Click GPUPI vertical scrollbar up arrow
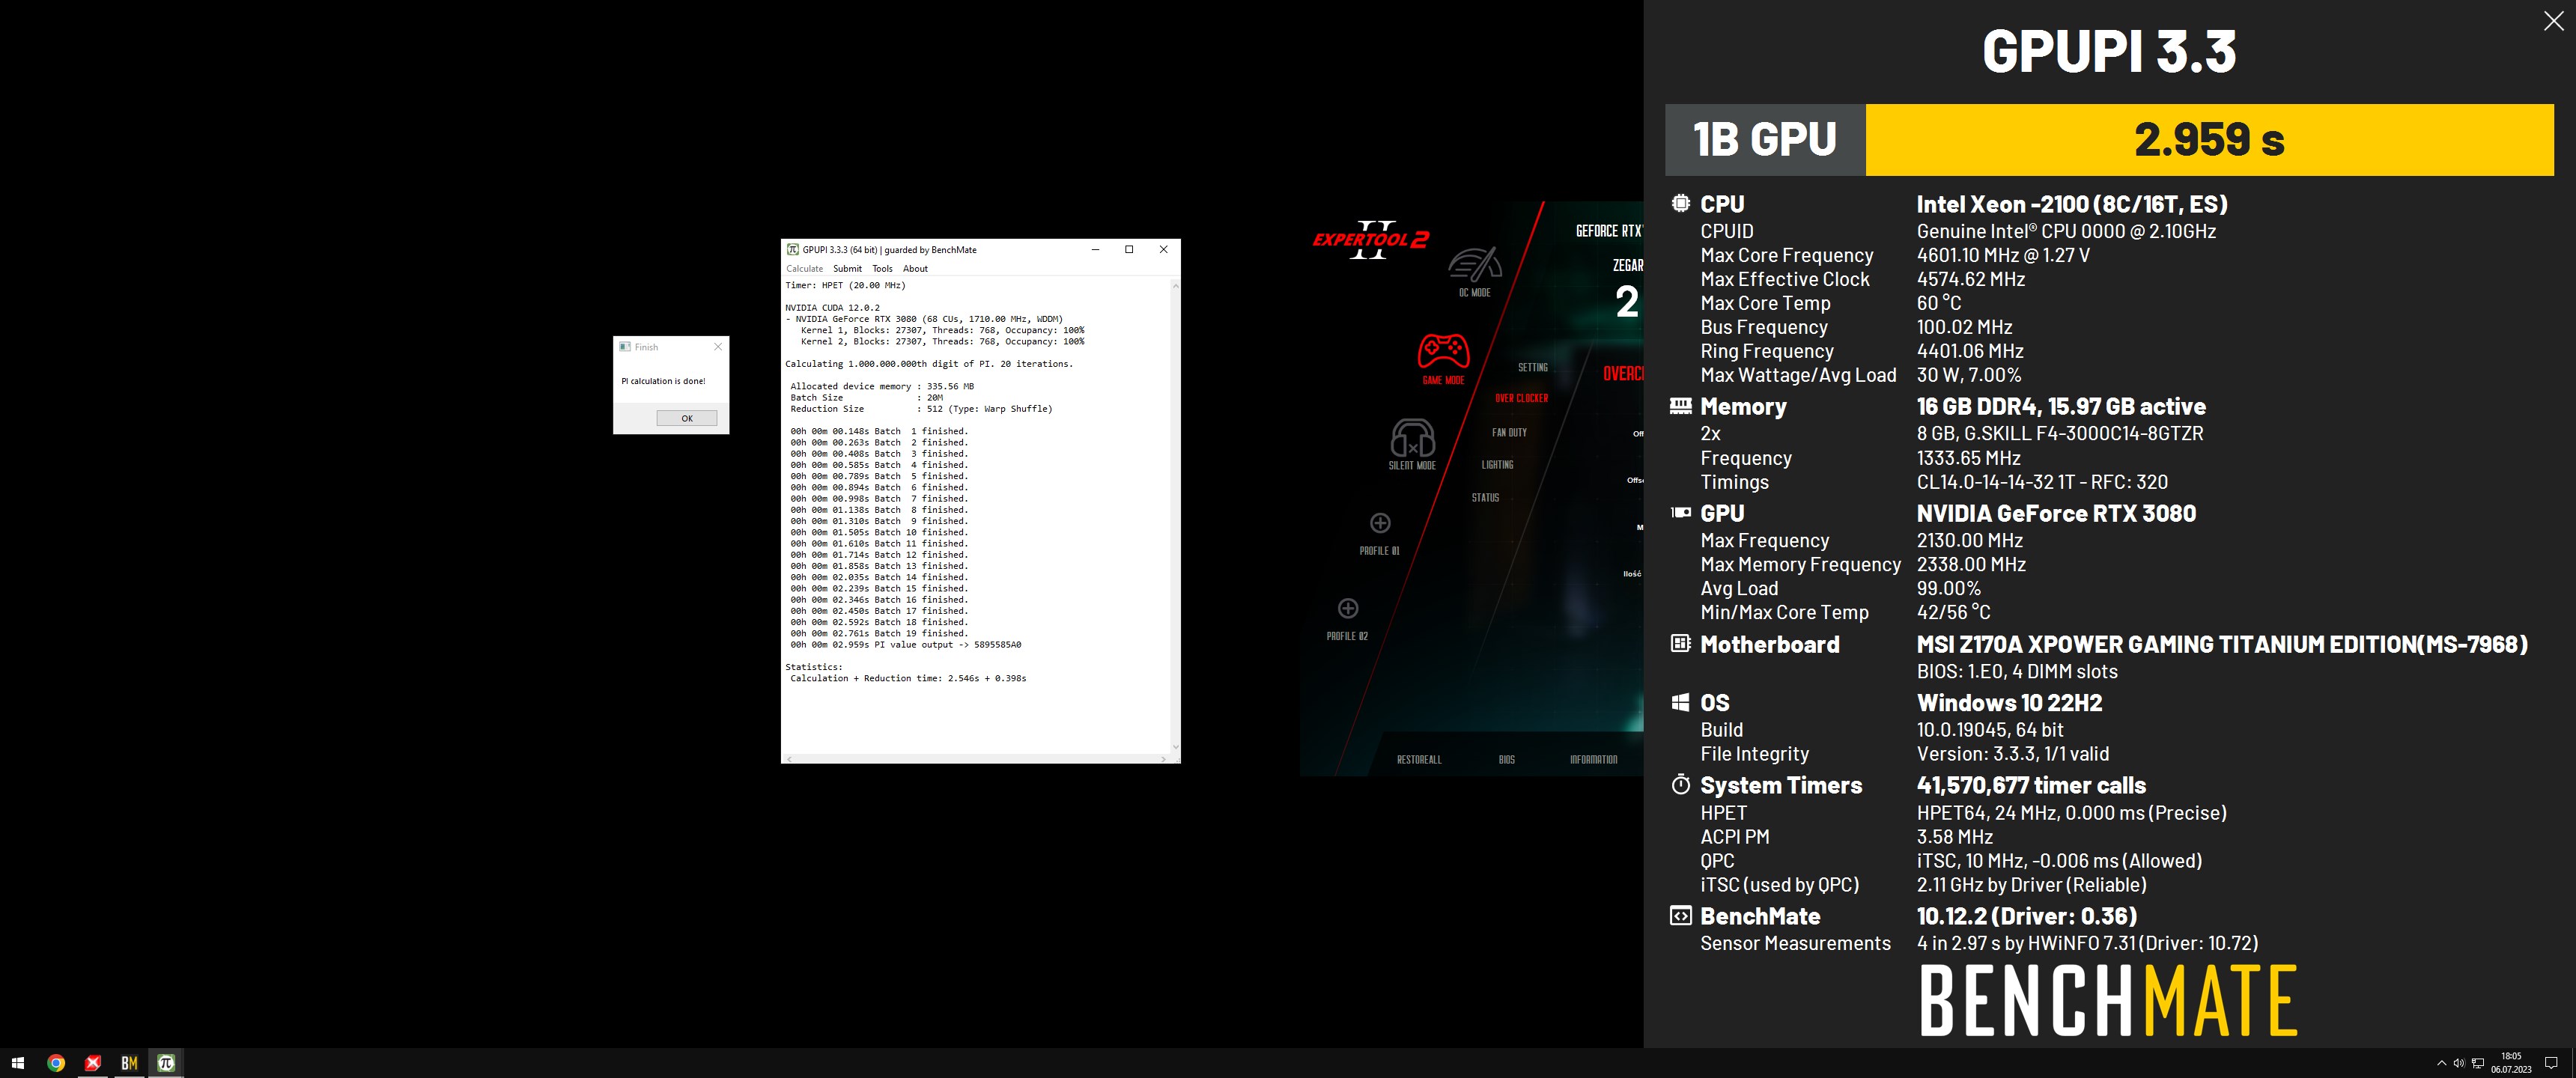Viewport: 2576px width, 1078px height. [x=1175, y=285]
